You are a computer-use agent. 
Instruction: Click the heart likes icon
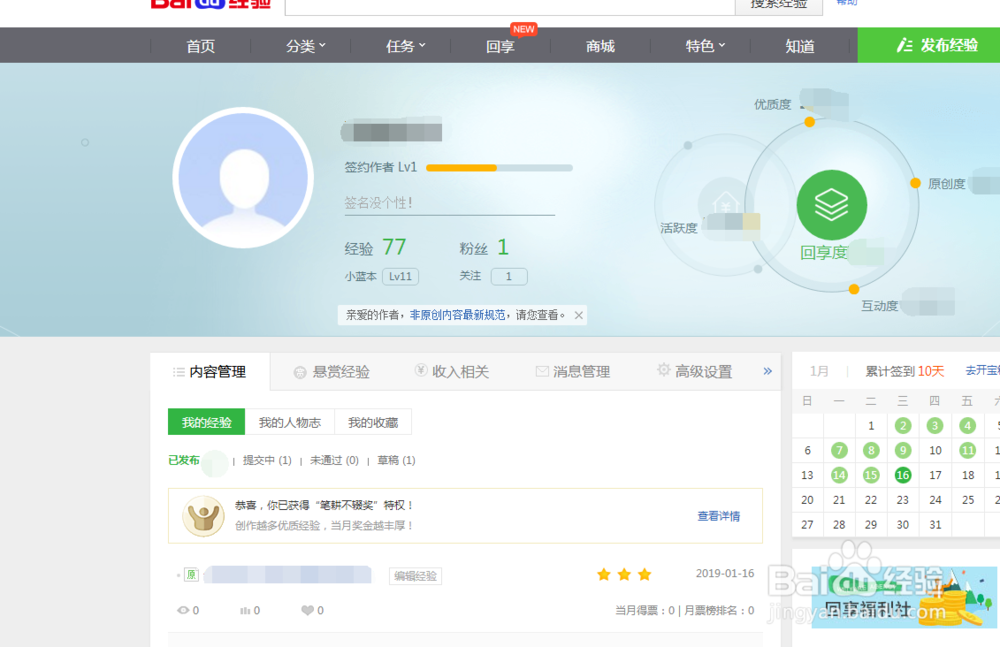[x=306, y=610]
